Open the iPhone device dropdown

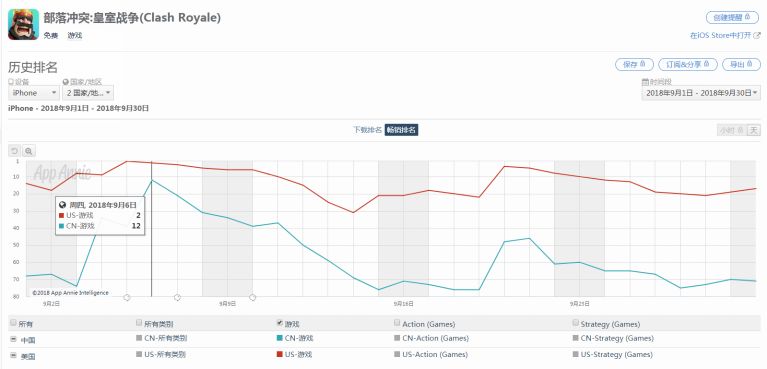pos(34,93)
